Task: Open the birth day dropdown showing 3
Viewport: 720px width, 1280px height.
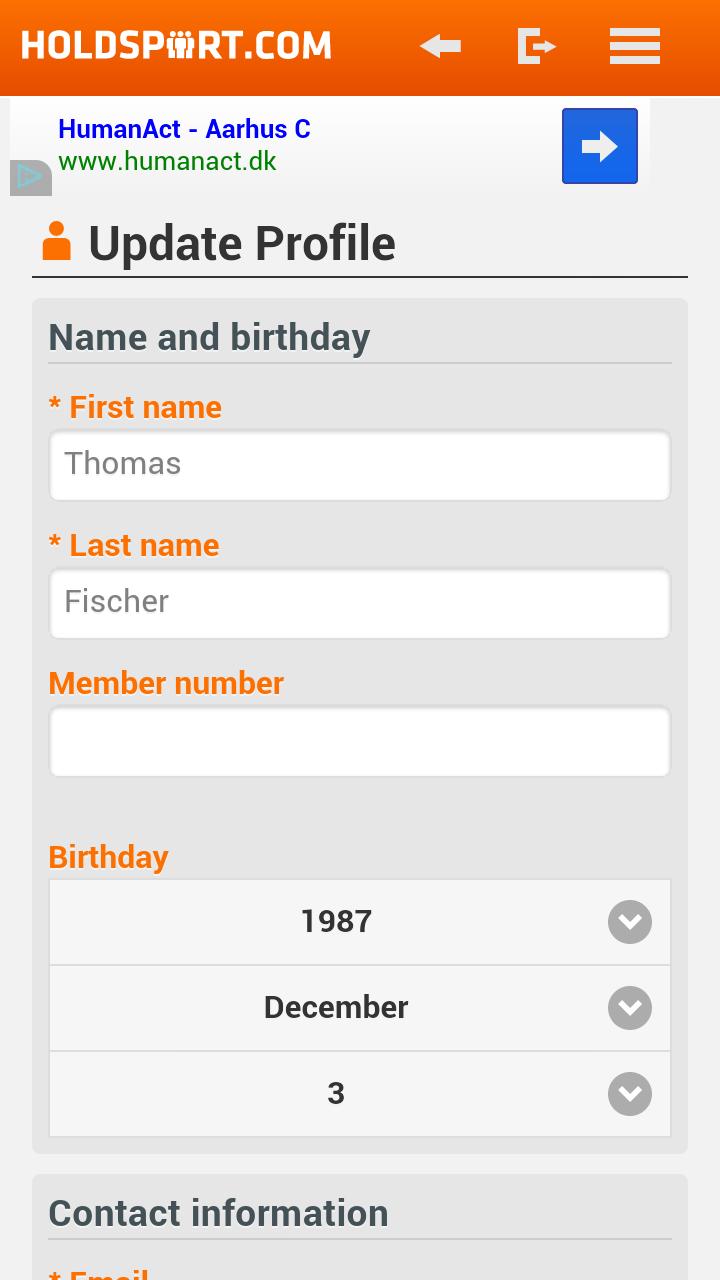Action: click(x=337, y=1094)
